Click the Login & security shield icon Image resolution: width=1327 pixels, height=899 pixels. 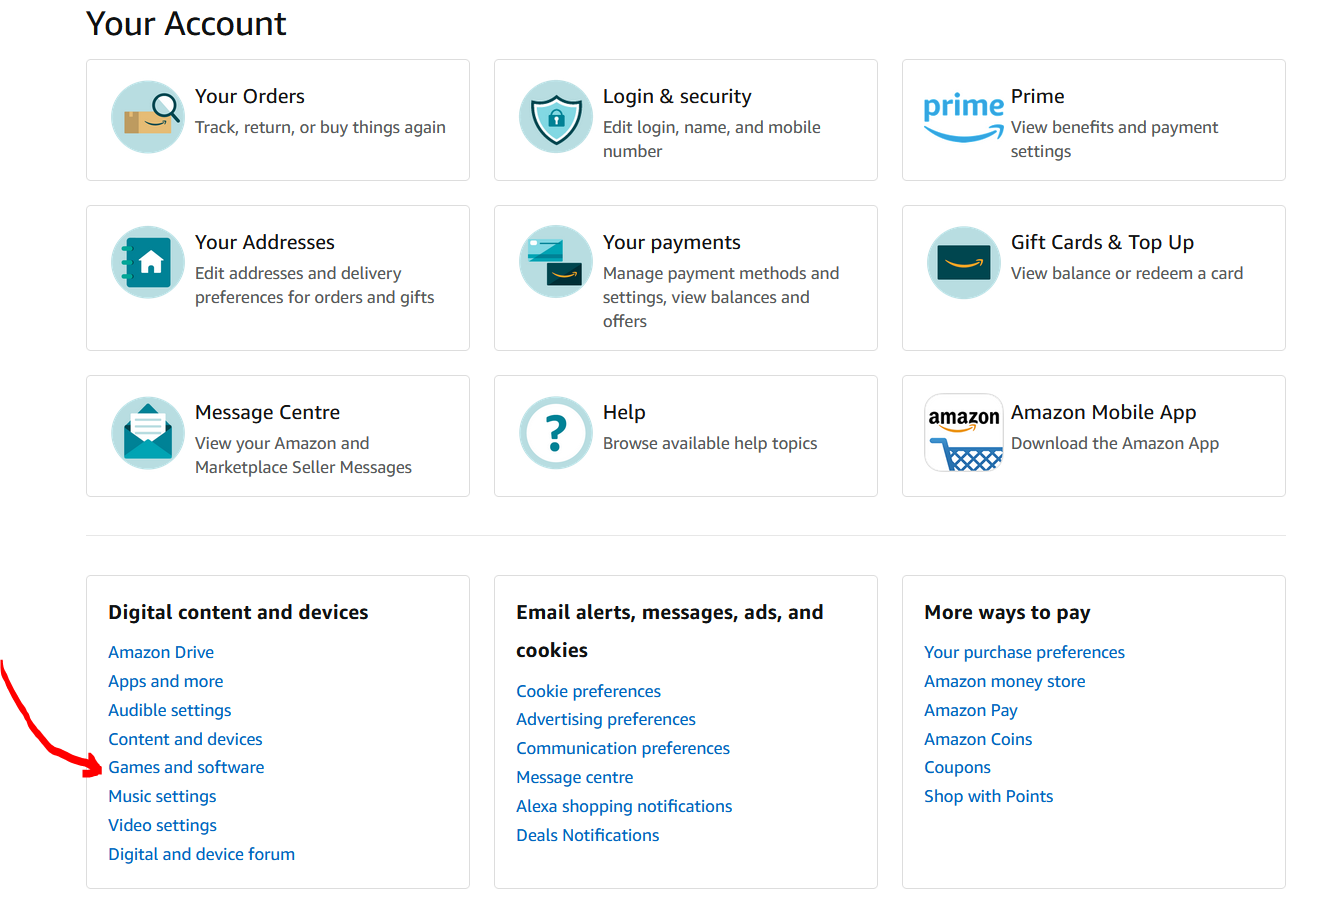(x=556, y=117)
